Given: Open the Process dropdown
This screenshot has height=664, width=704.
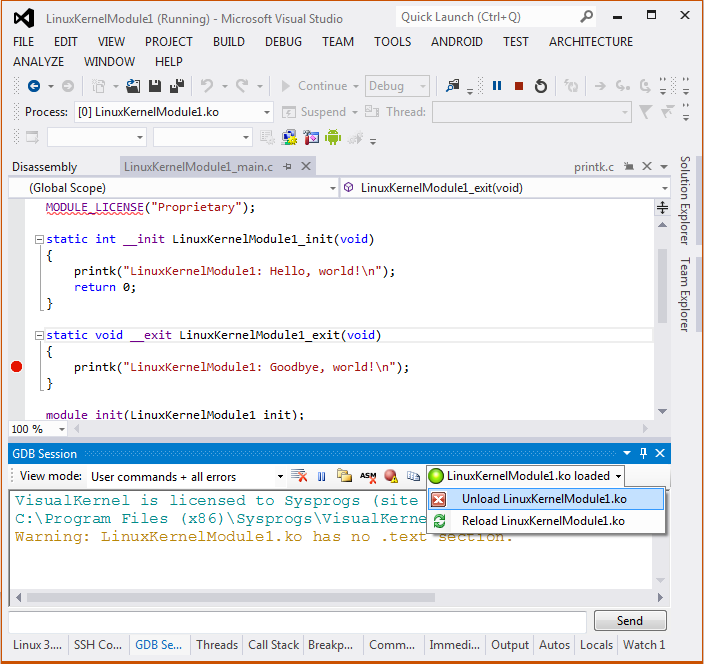Looking at the screenshot, I should (266, 112).
